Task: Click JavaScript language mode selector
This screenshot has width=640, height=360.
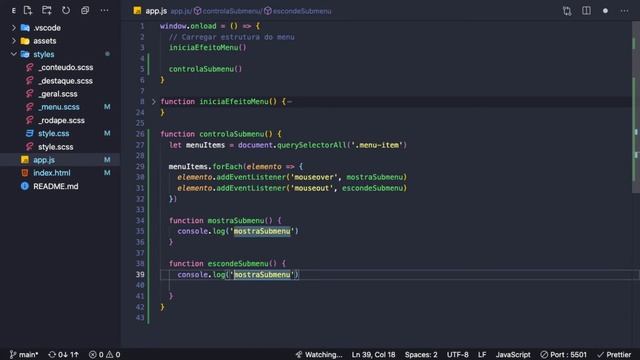Action: [513, 354]
